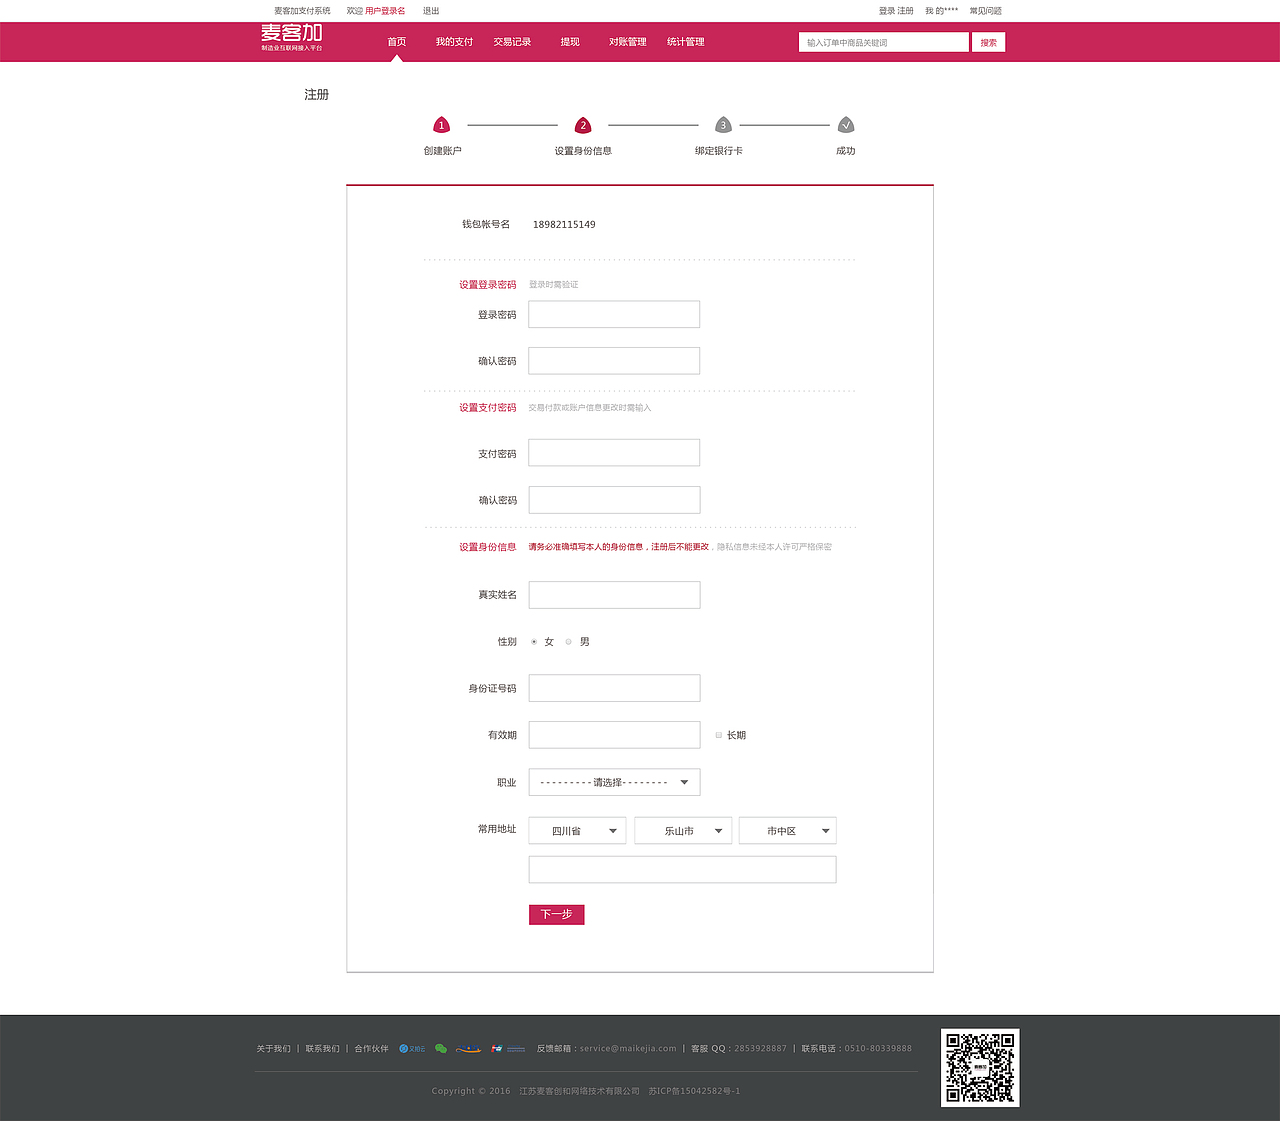Go to the 首页 nav tab

point(397,42)
